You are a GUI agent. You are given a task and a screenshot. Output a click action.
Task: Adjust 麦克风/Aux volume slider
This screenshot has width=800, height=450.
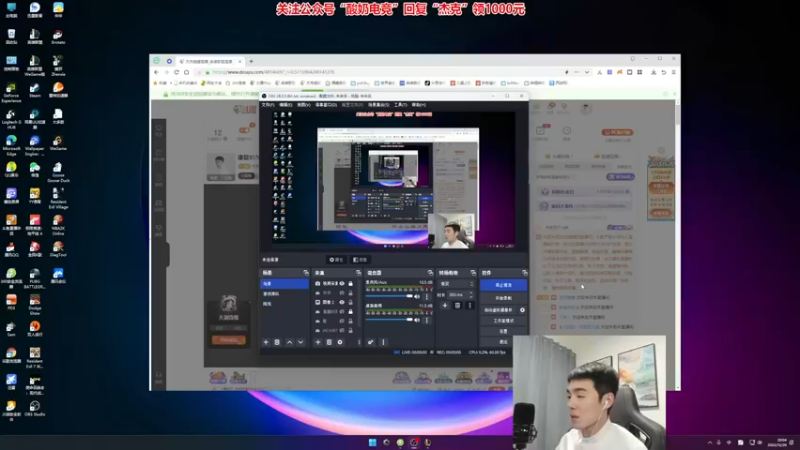click(389, 296)
